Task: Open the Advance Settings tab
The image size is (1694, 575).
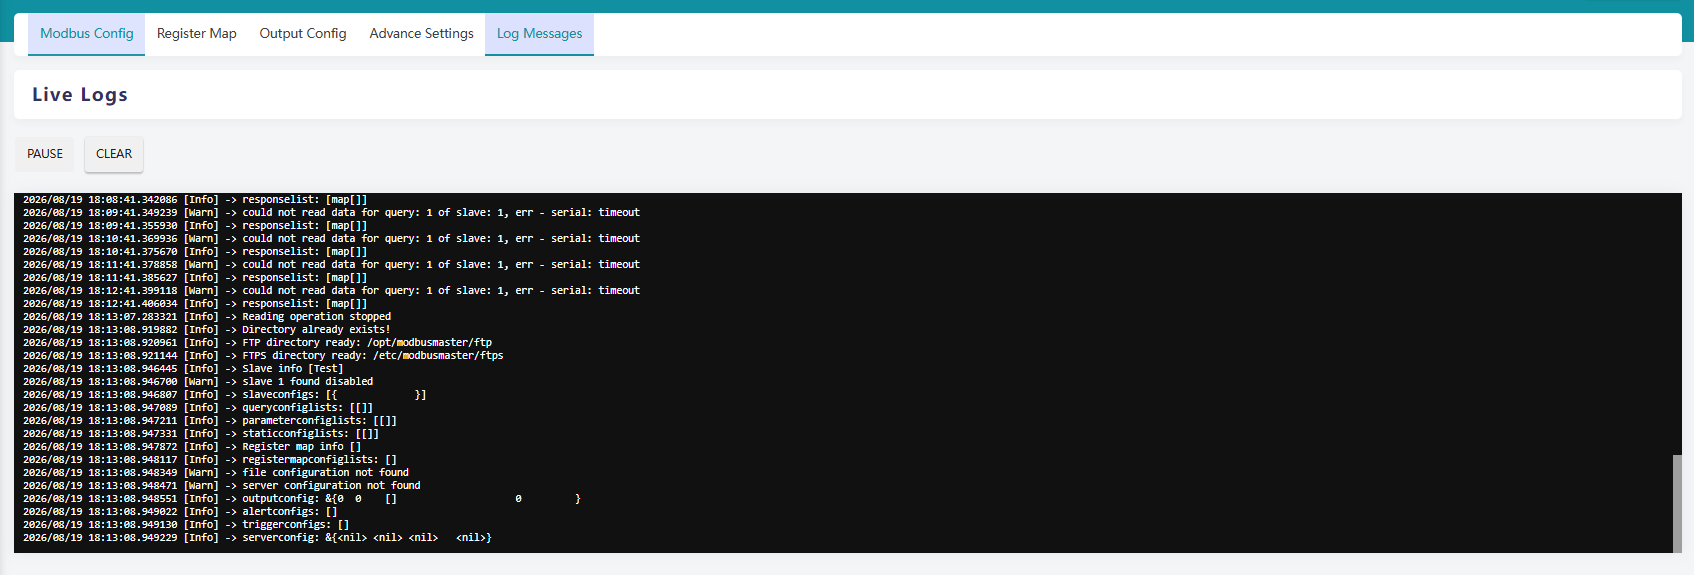Action: click(421, 34)
